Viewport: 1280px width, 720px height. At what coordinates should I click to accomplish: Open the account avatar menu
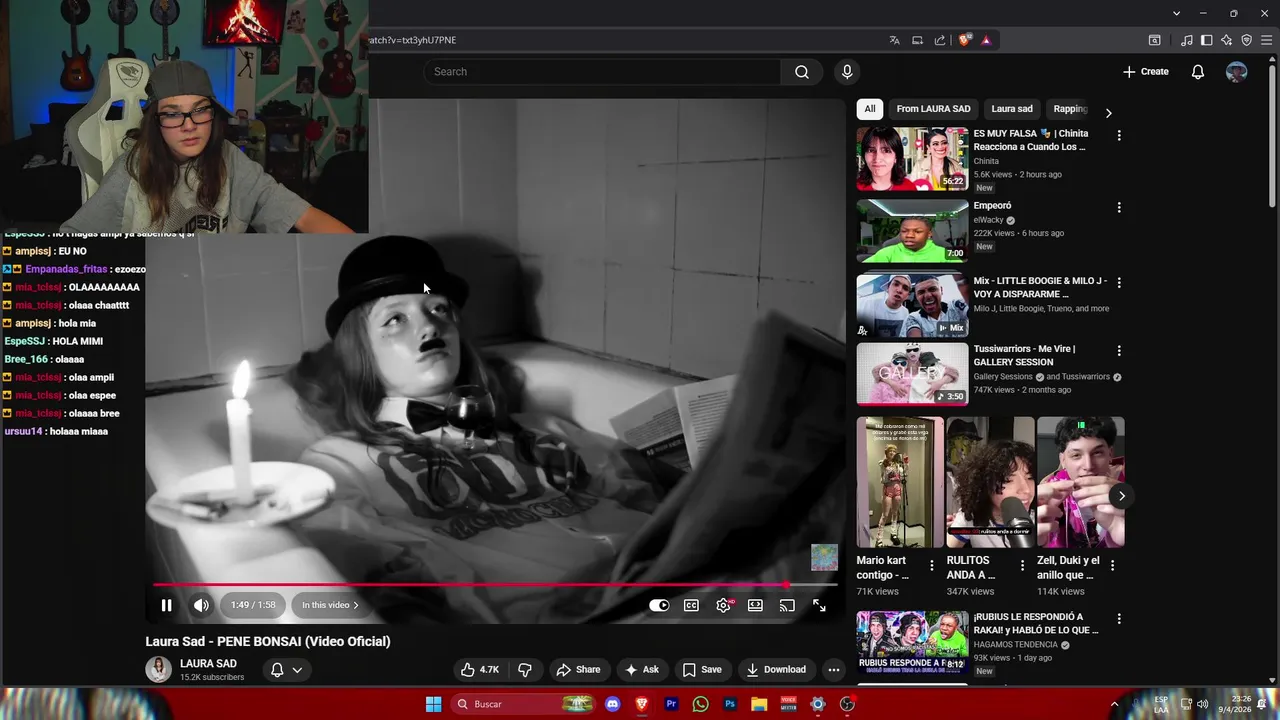1237,72
